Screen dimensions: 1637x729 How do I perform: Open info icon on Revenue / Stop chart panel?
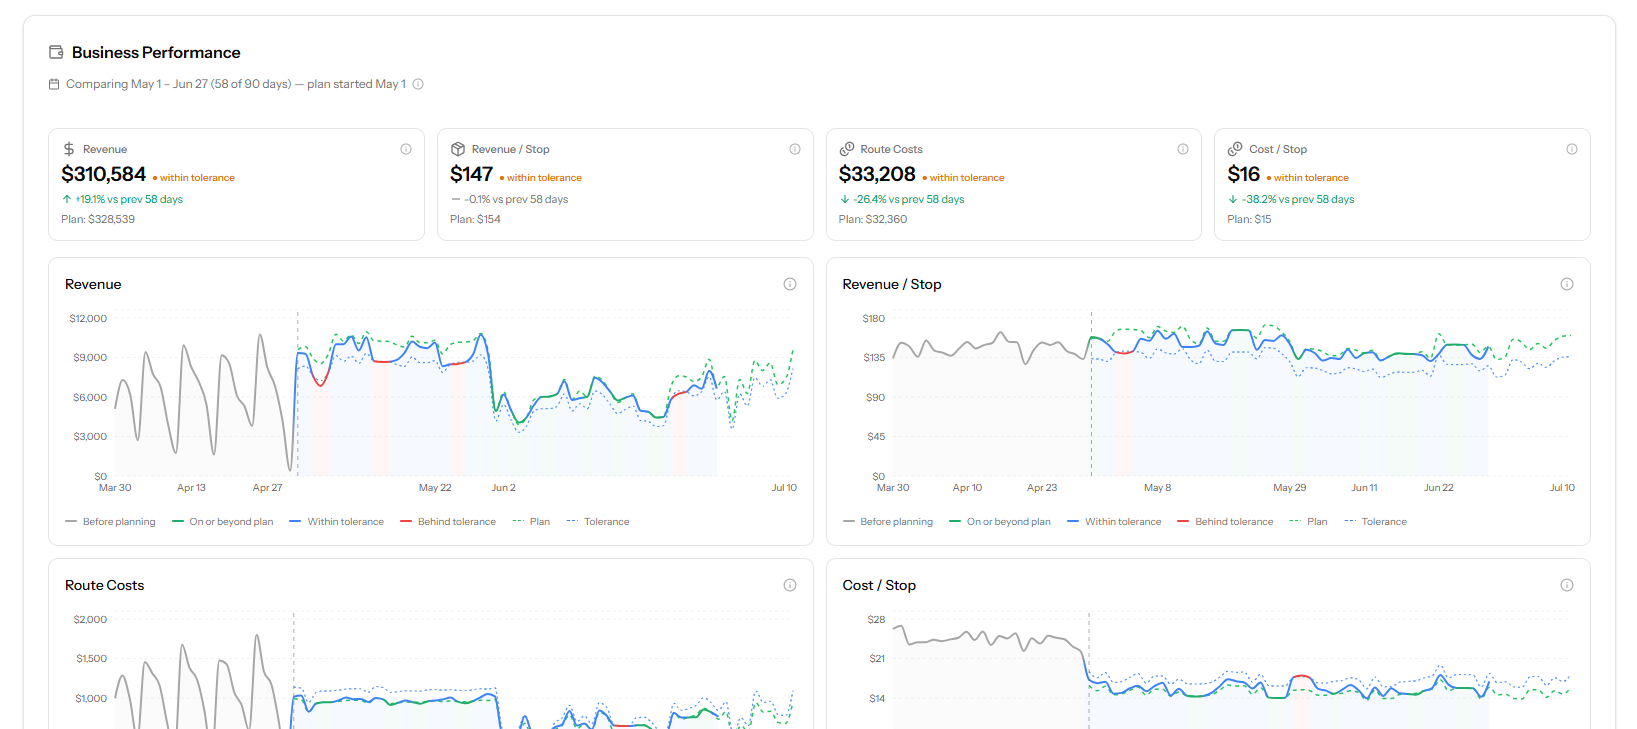pos(1567,284)
